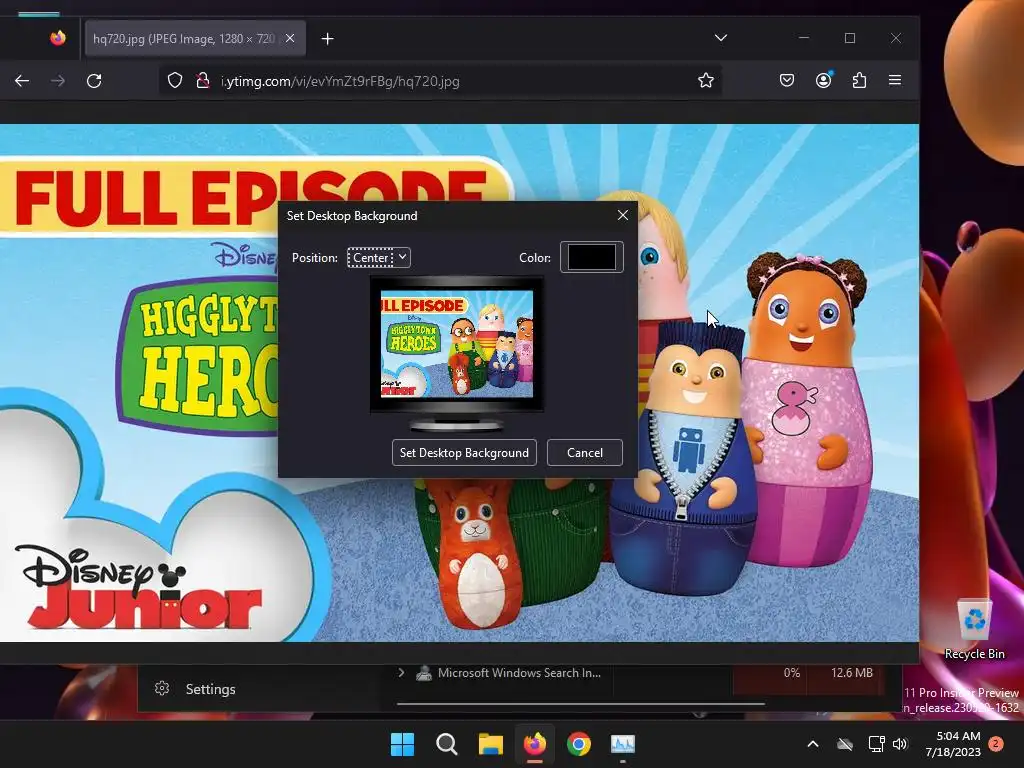Image resolution: width=1024 pixels, height=768 pixels.
Task: Open the Pocket save icon
Action: pos(787,80)
